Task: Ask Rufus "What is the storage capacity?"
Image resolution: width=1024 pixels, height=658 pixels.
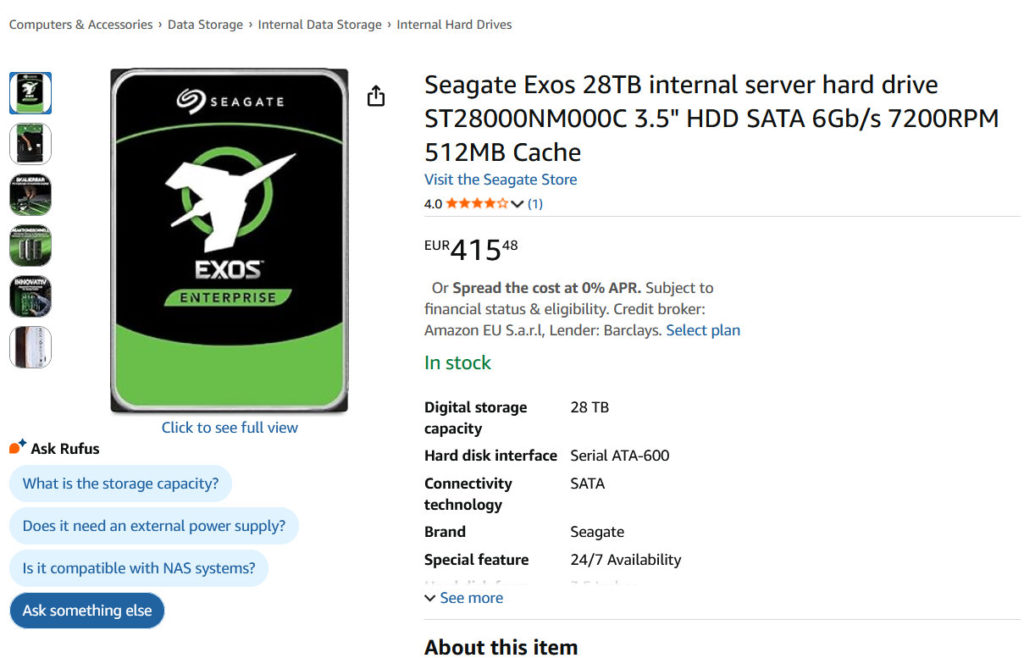Action: point(120,484)
